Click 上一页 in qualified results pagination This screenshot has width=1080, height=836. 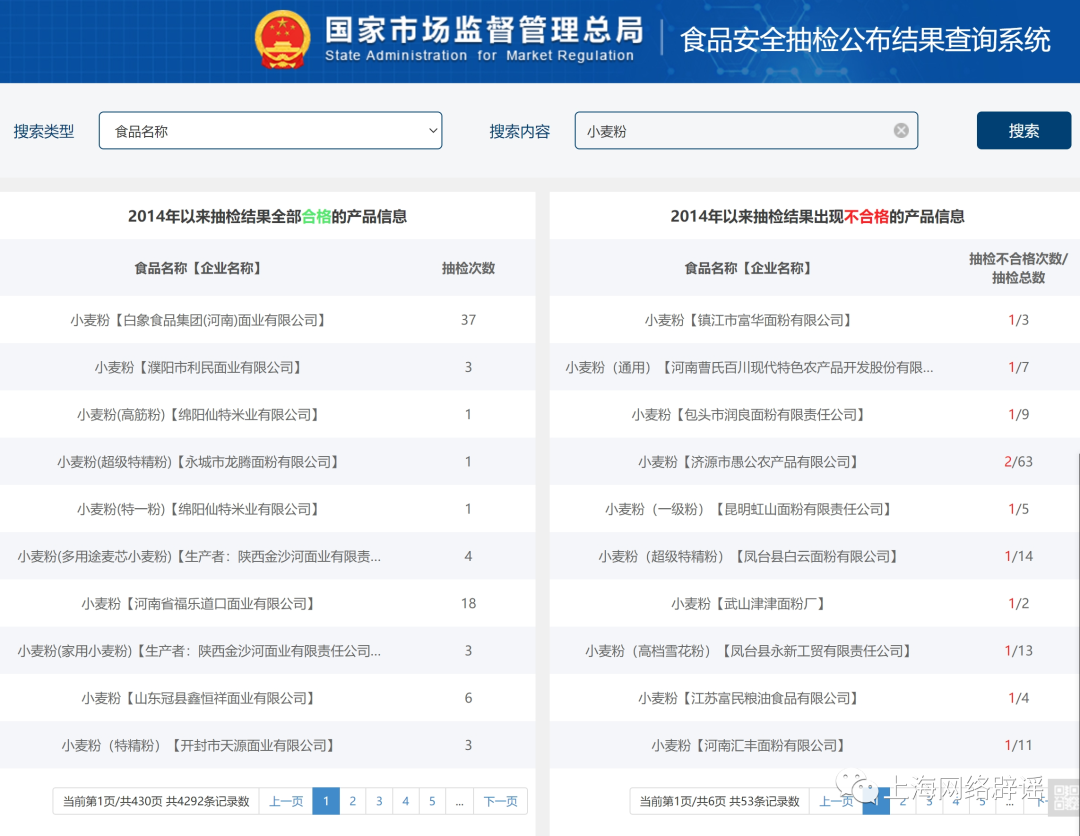[x=286, y=801]
